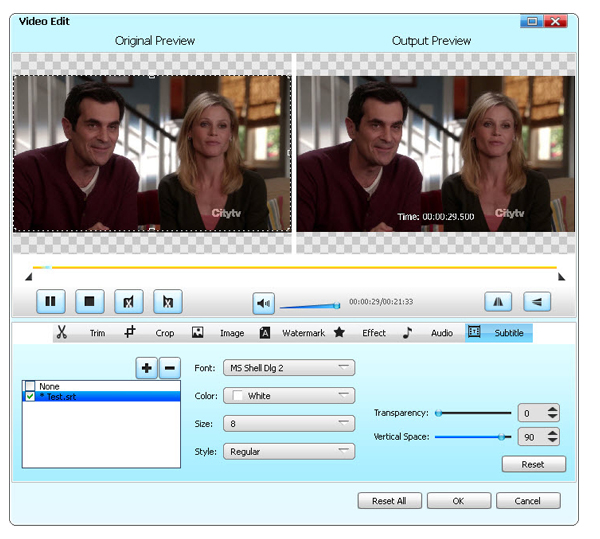Click the Watermark letter A icon
This screenshot has height=539, width=600.
[265, 333]
